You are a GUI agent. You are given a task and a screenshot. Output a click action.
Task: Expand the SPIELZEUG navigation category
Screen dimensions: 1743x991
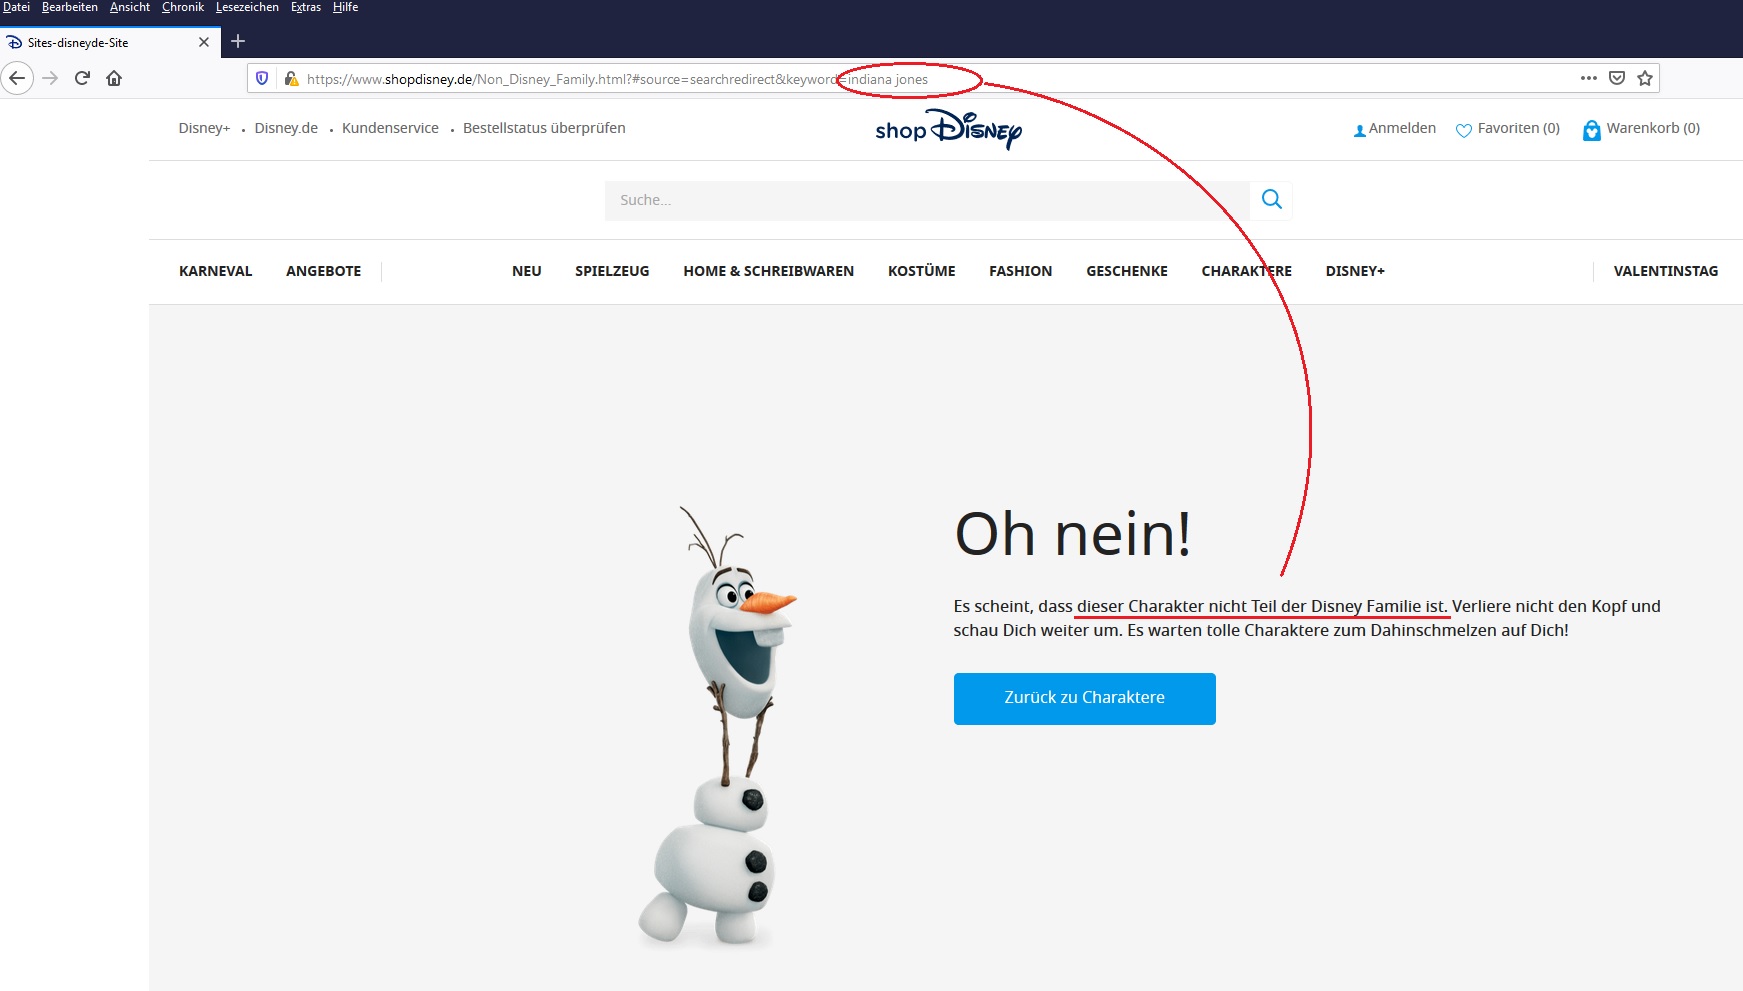612,271
